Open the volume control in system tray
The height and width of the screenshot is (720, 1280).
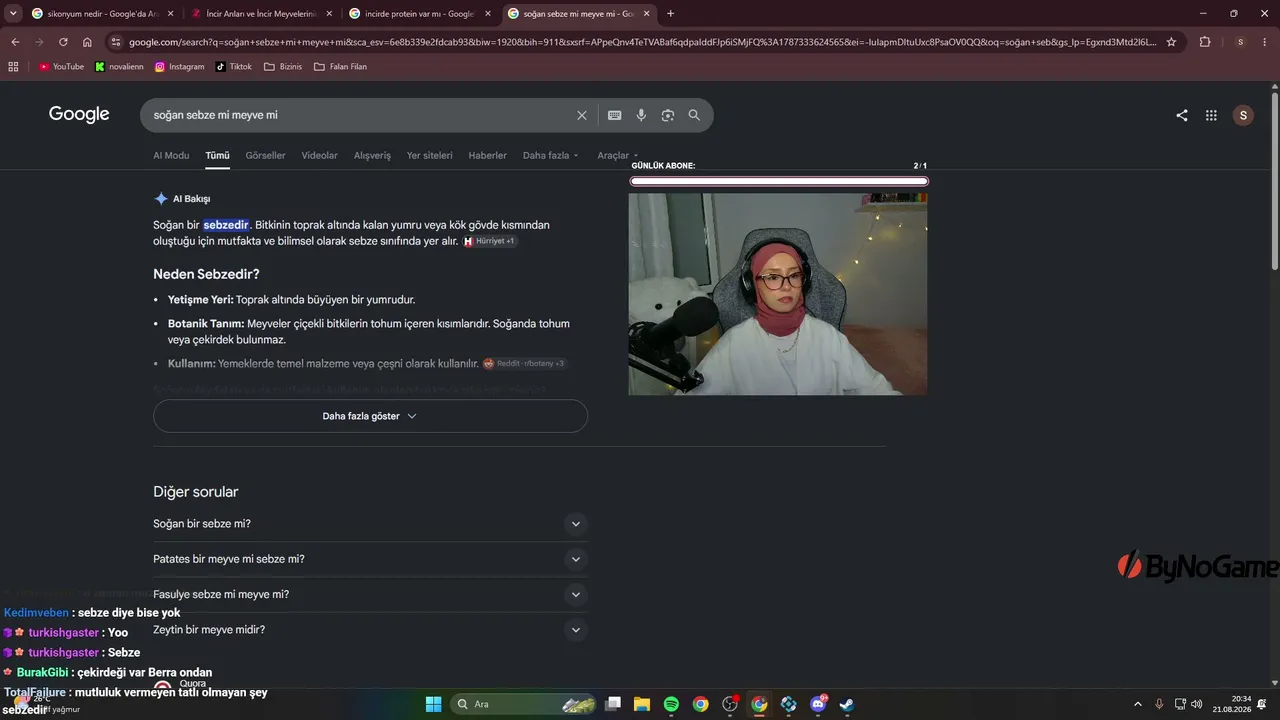[1197, 704]
